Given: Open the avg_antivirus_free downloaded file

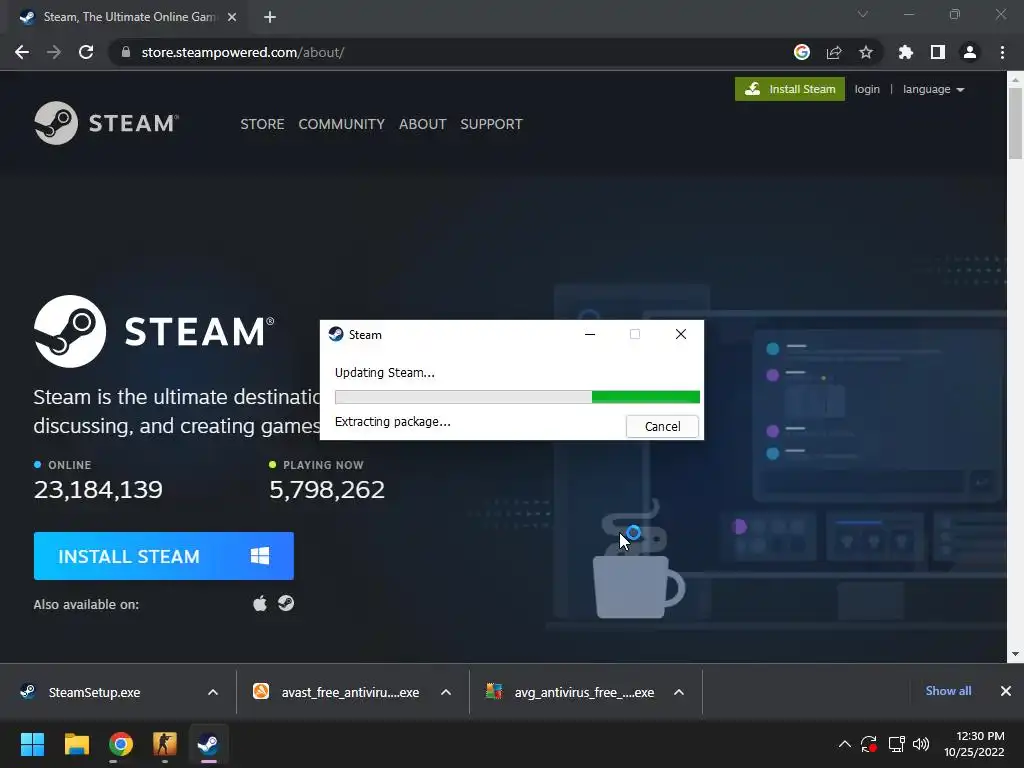Looking at the screenshot, I should [x=570, y=692].
